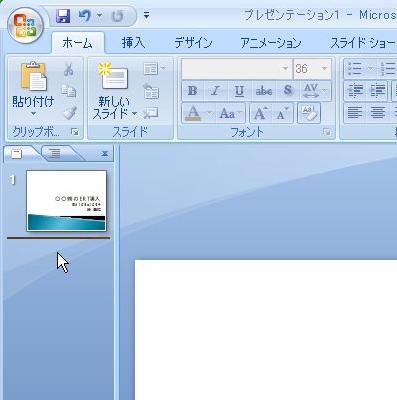The image size is (397, 400).
Task: Open the undo history dropdown arrow
Action: click(99, 15)
